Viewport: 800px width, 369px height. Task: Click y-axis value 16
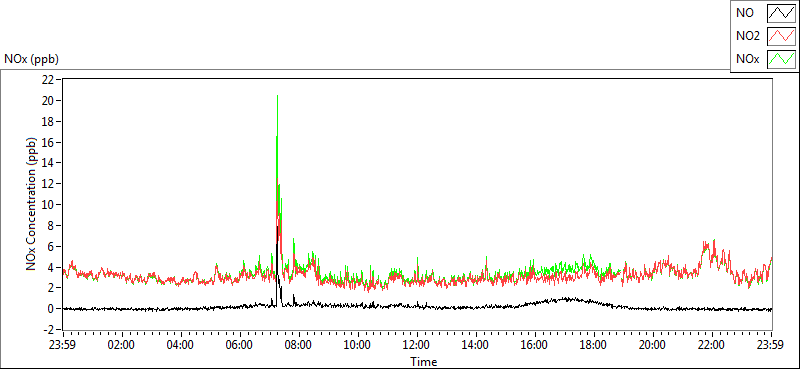pos(48,142)
